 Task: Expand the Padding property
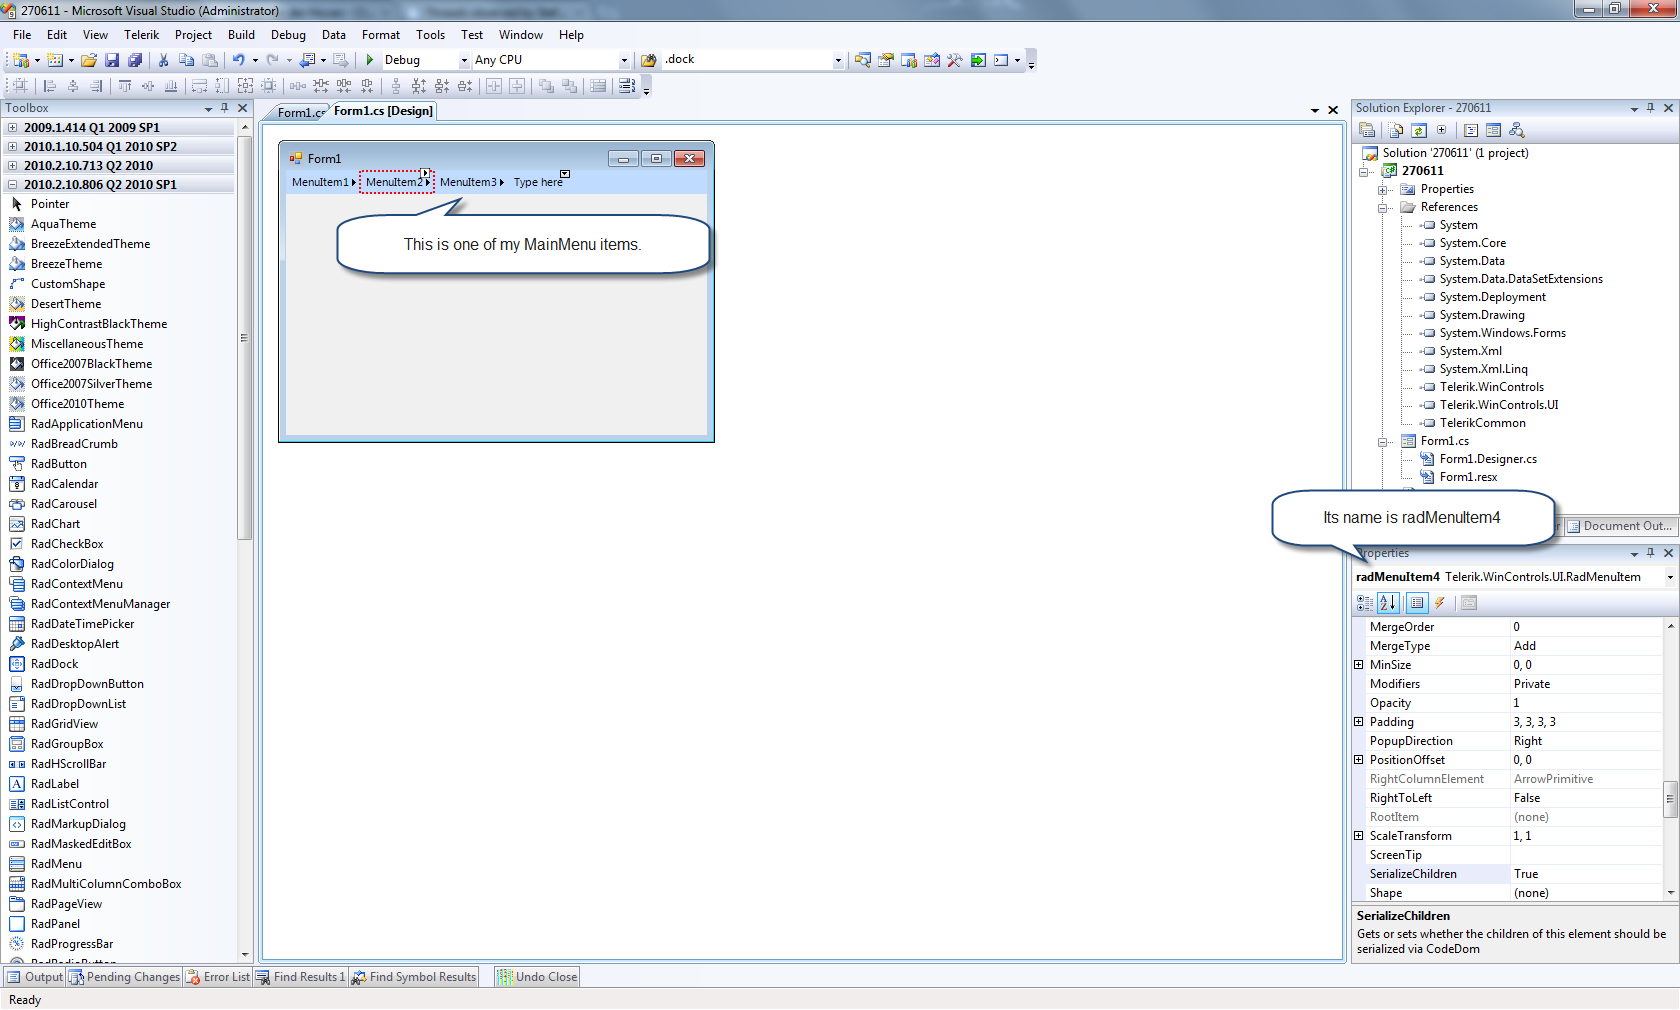tap(1359, 722)
